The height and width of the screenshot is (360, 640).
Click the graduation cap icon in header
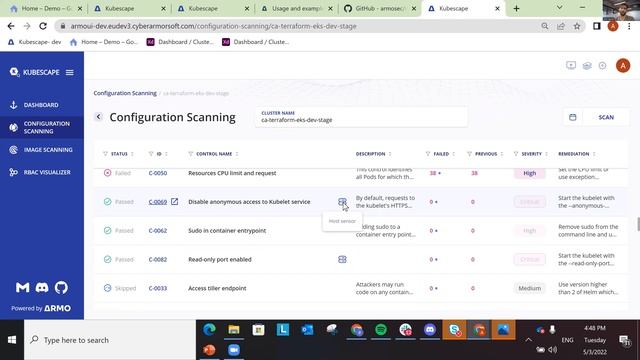[587, 65]
